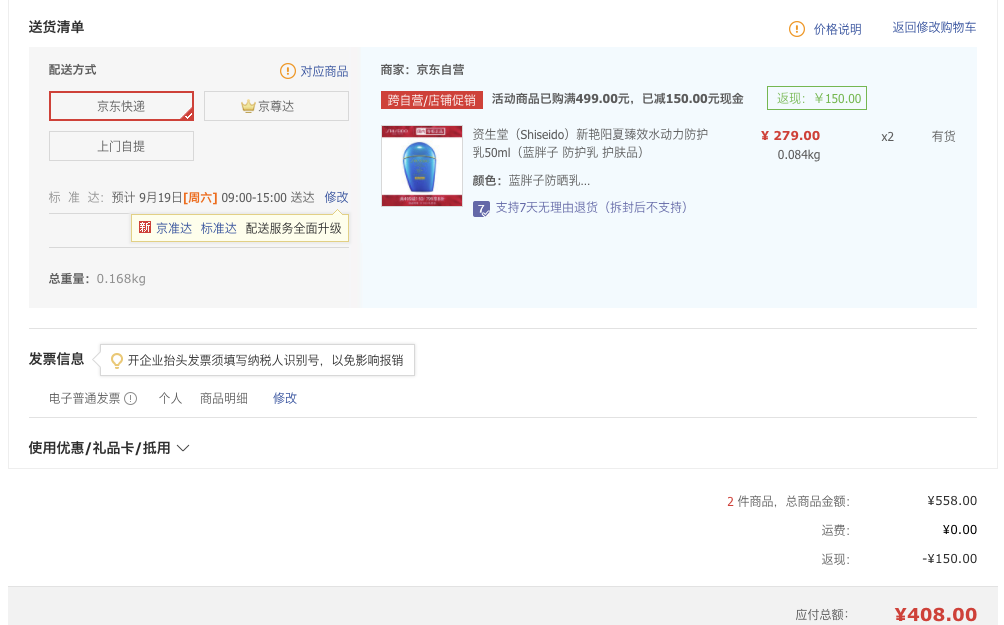Open 支持7天无理由退货 policy link
This screenshot has height=625, width=1004.
click(x=591, y=207)
